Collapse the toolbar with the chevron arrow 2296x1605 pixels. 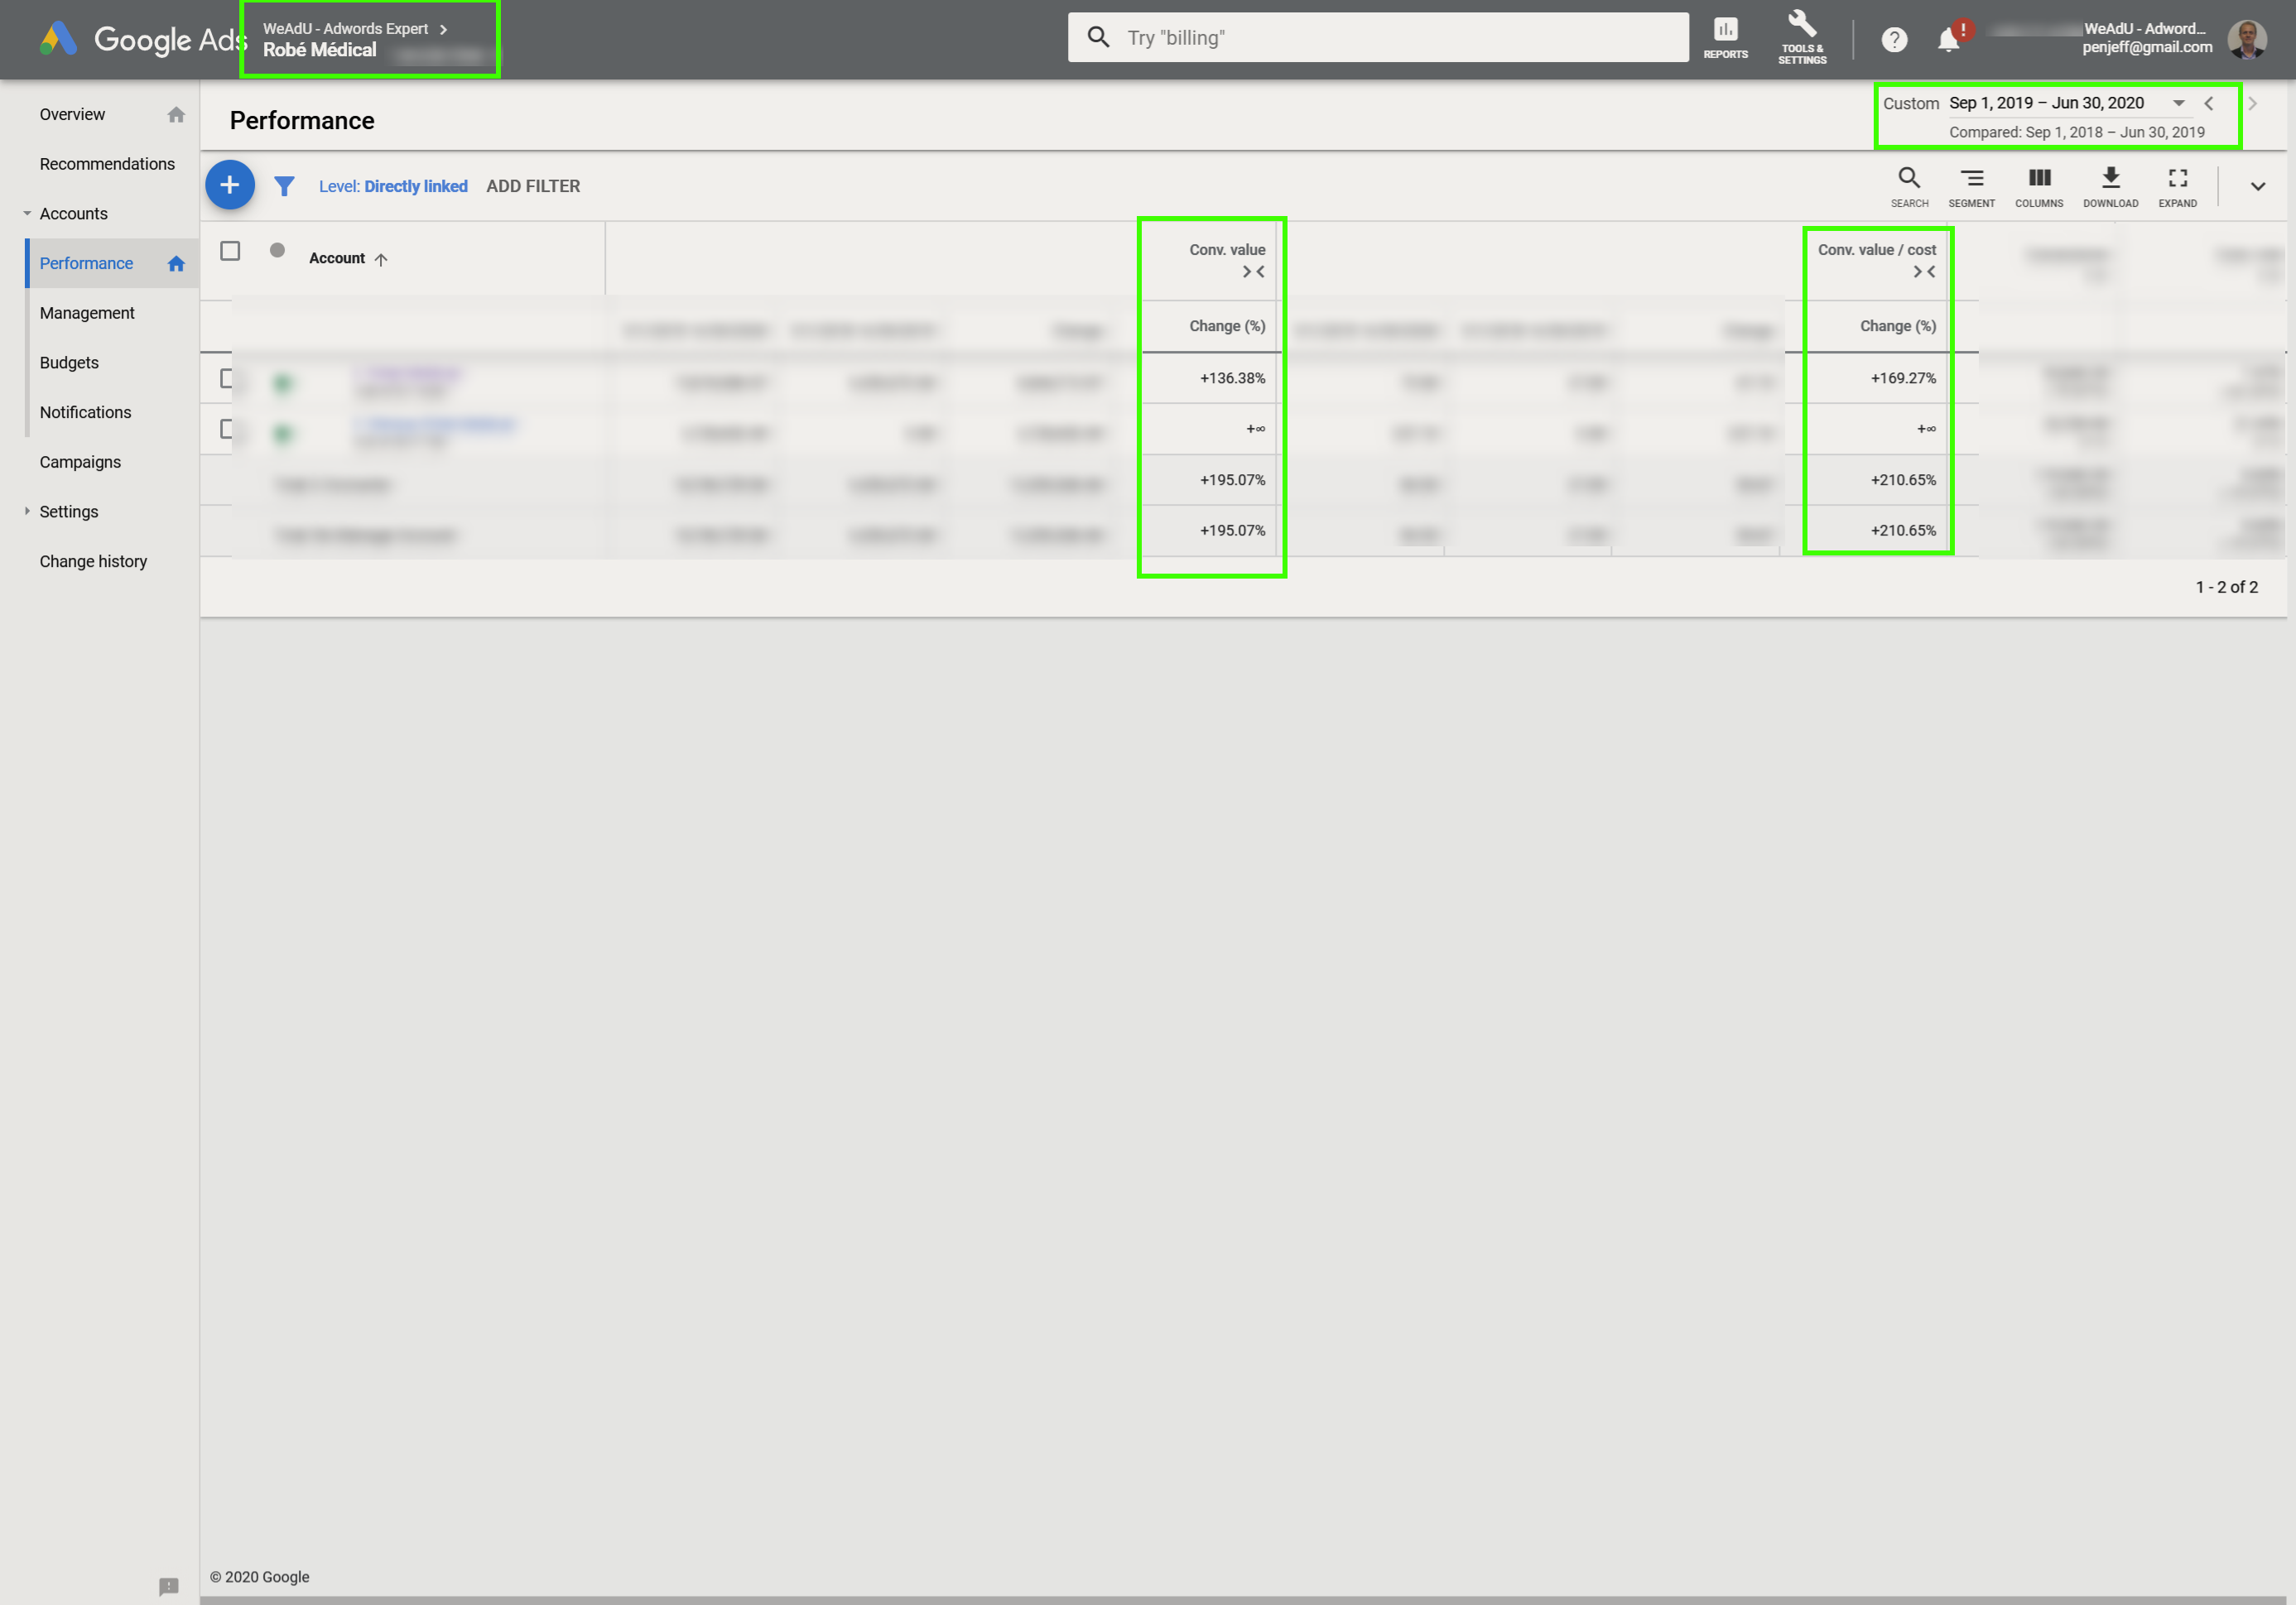click(2257, 187)
